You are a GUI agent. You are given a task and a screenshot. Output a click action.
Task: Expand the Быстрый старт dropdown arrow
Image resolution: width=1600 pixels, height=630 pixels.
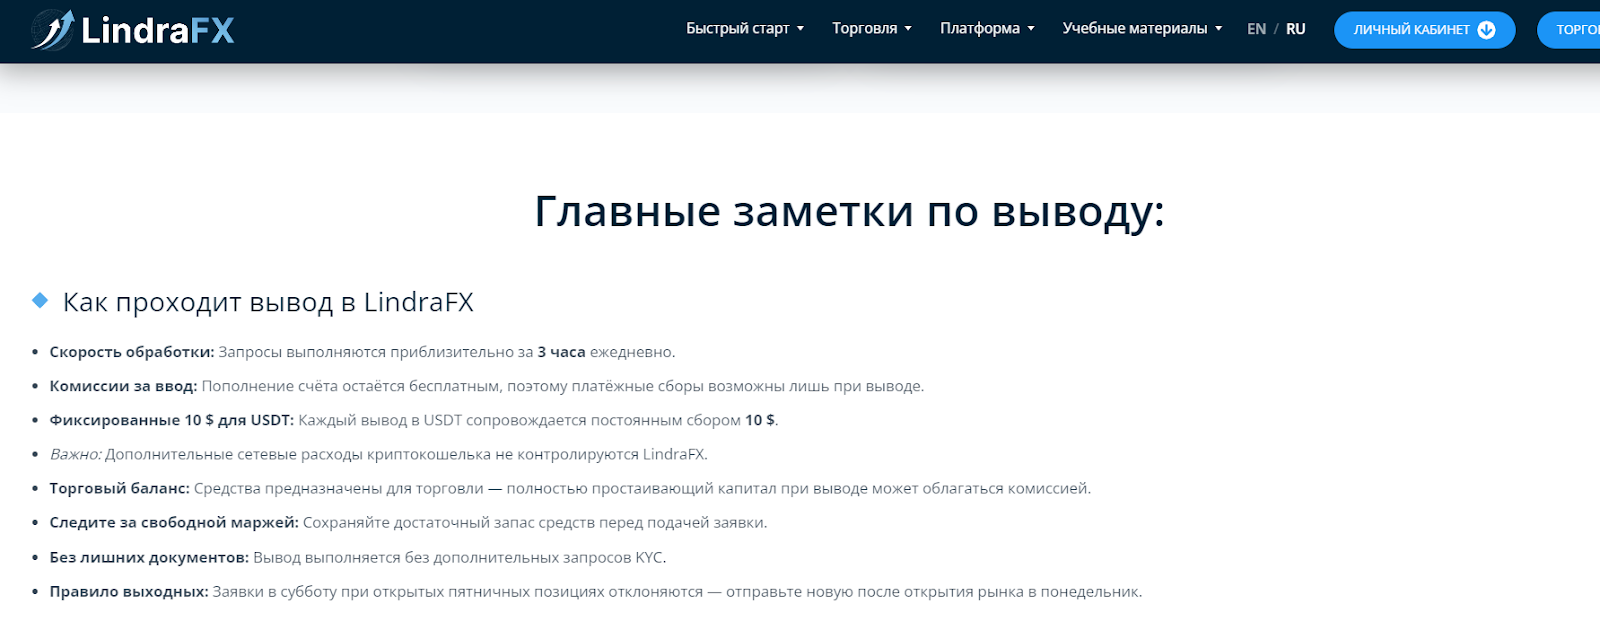tap(800, 29)
